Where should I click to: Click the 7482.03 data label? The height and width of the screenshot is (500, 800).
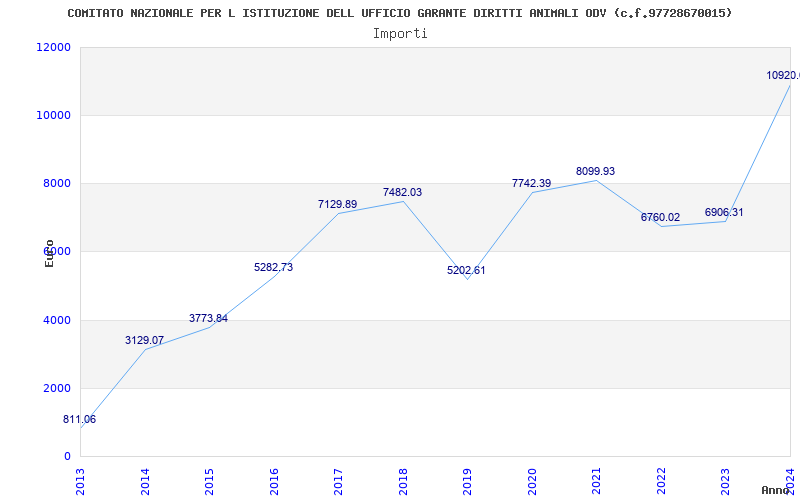click(x=403, y=192)
